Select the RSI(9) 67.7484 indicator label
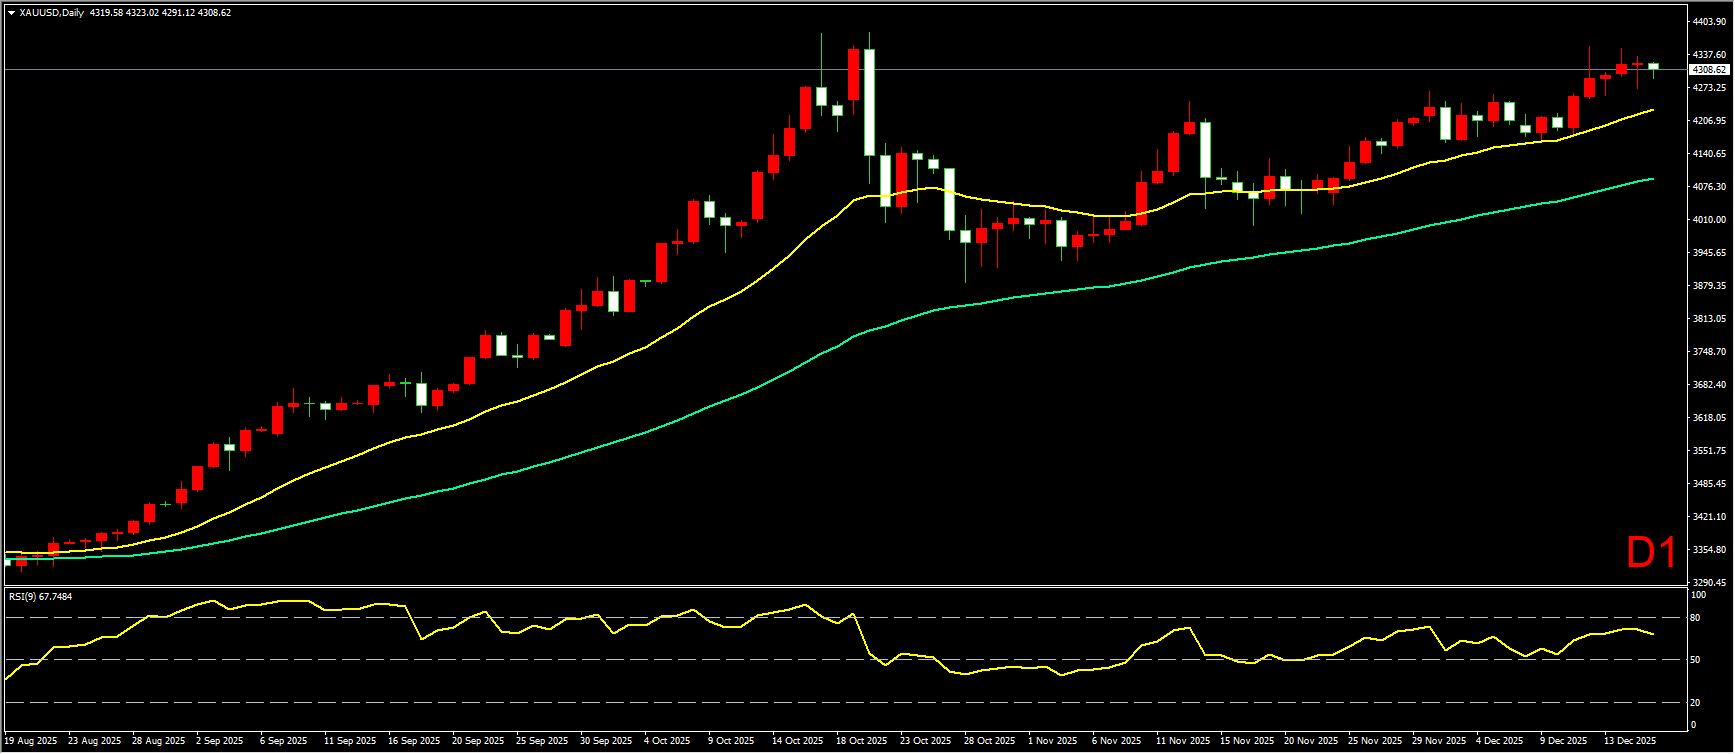Screen dimensions: 1735x754 (x=40, y=596)
